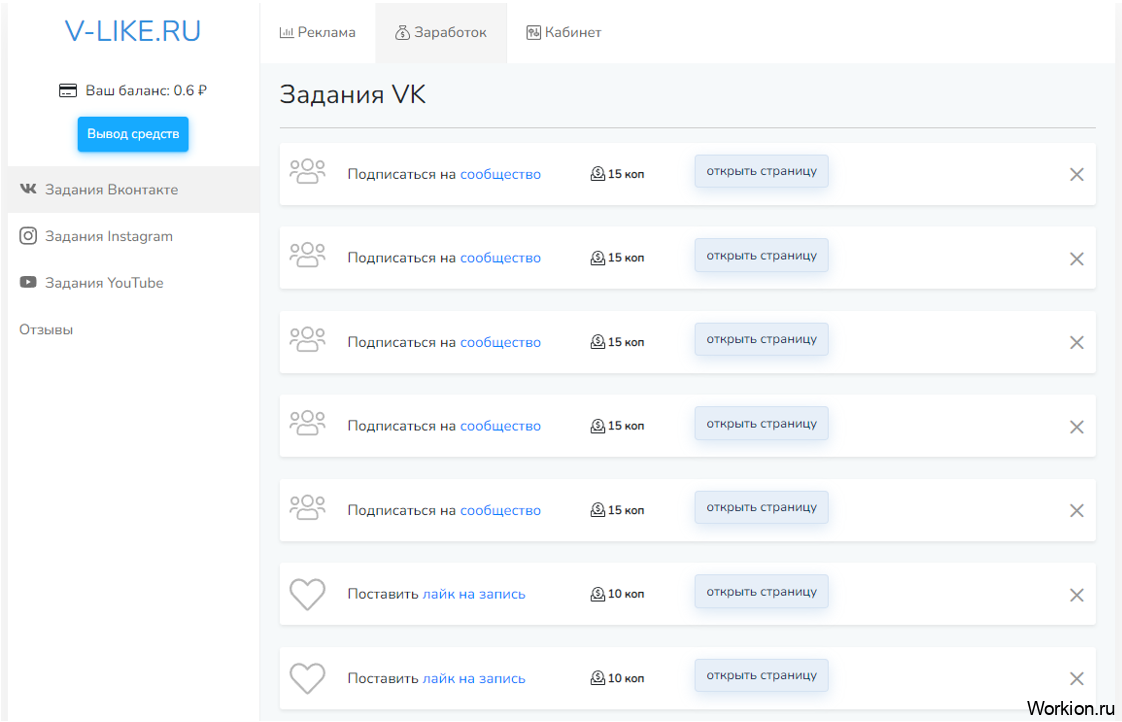
Task: Click the heart icon in second like task
Action: [307, 678]
